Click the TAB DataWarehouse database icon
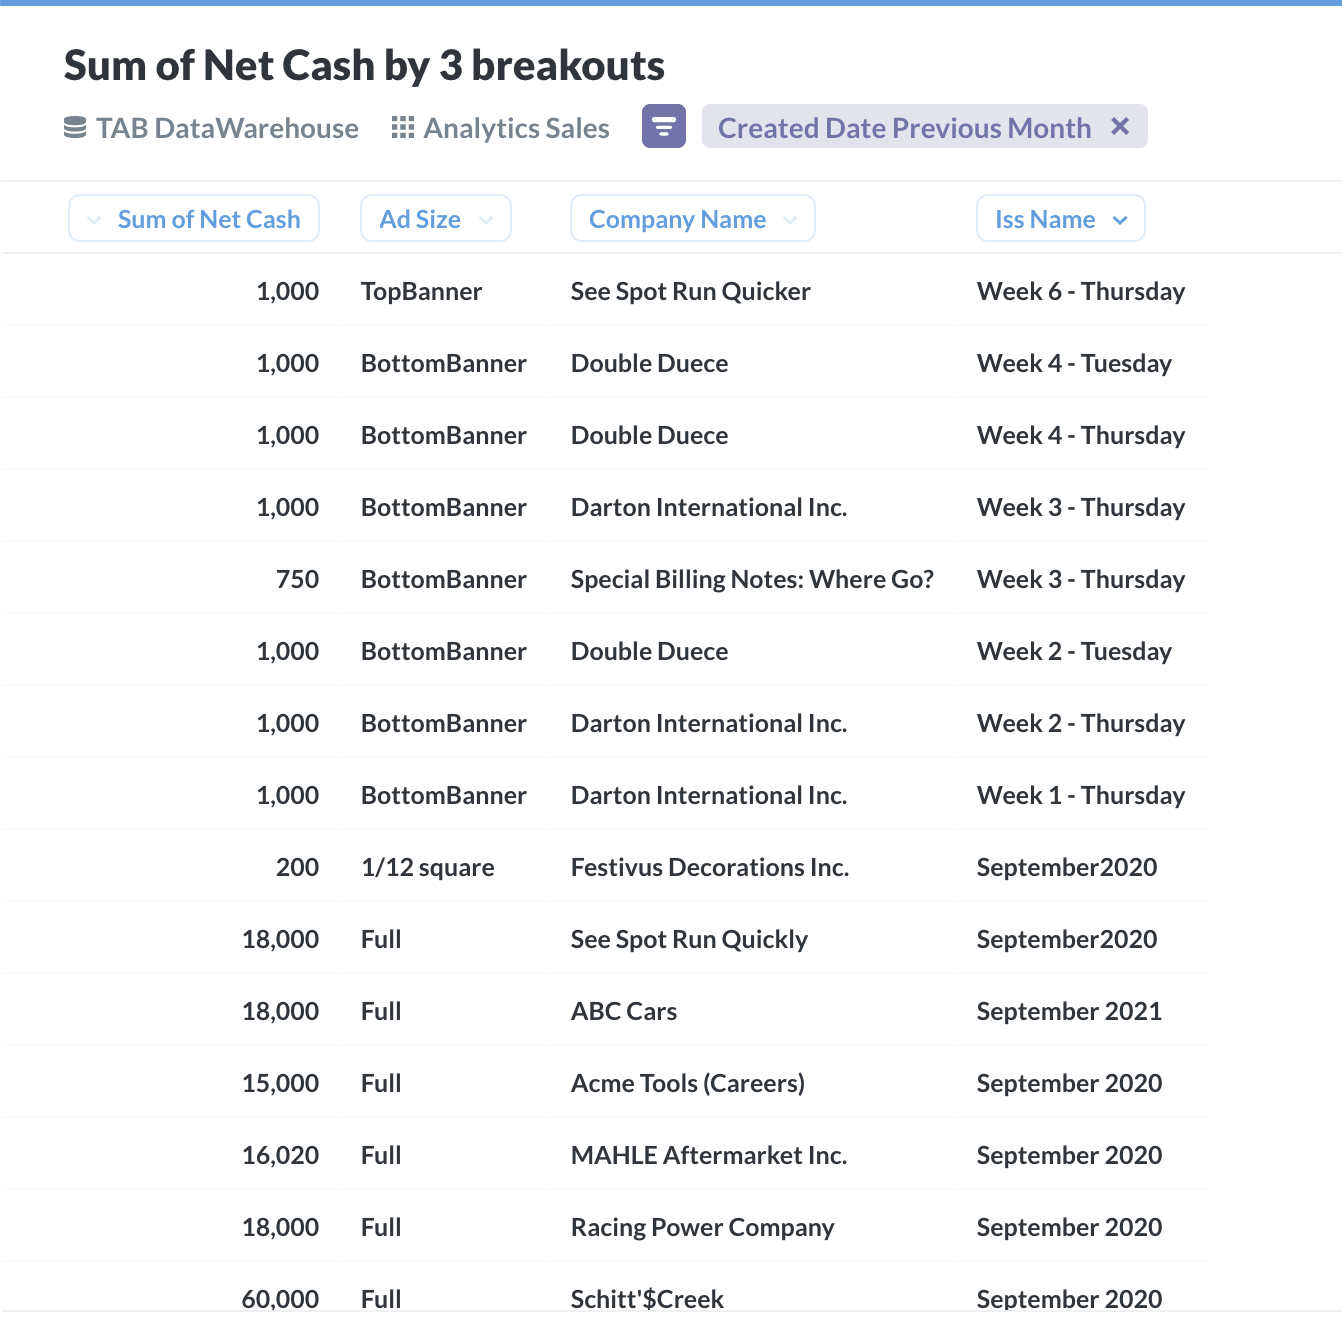1342x1320 pixels. [75, 128]
